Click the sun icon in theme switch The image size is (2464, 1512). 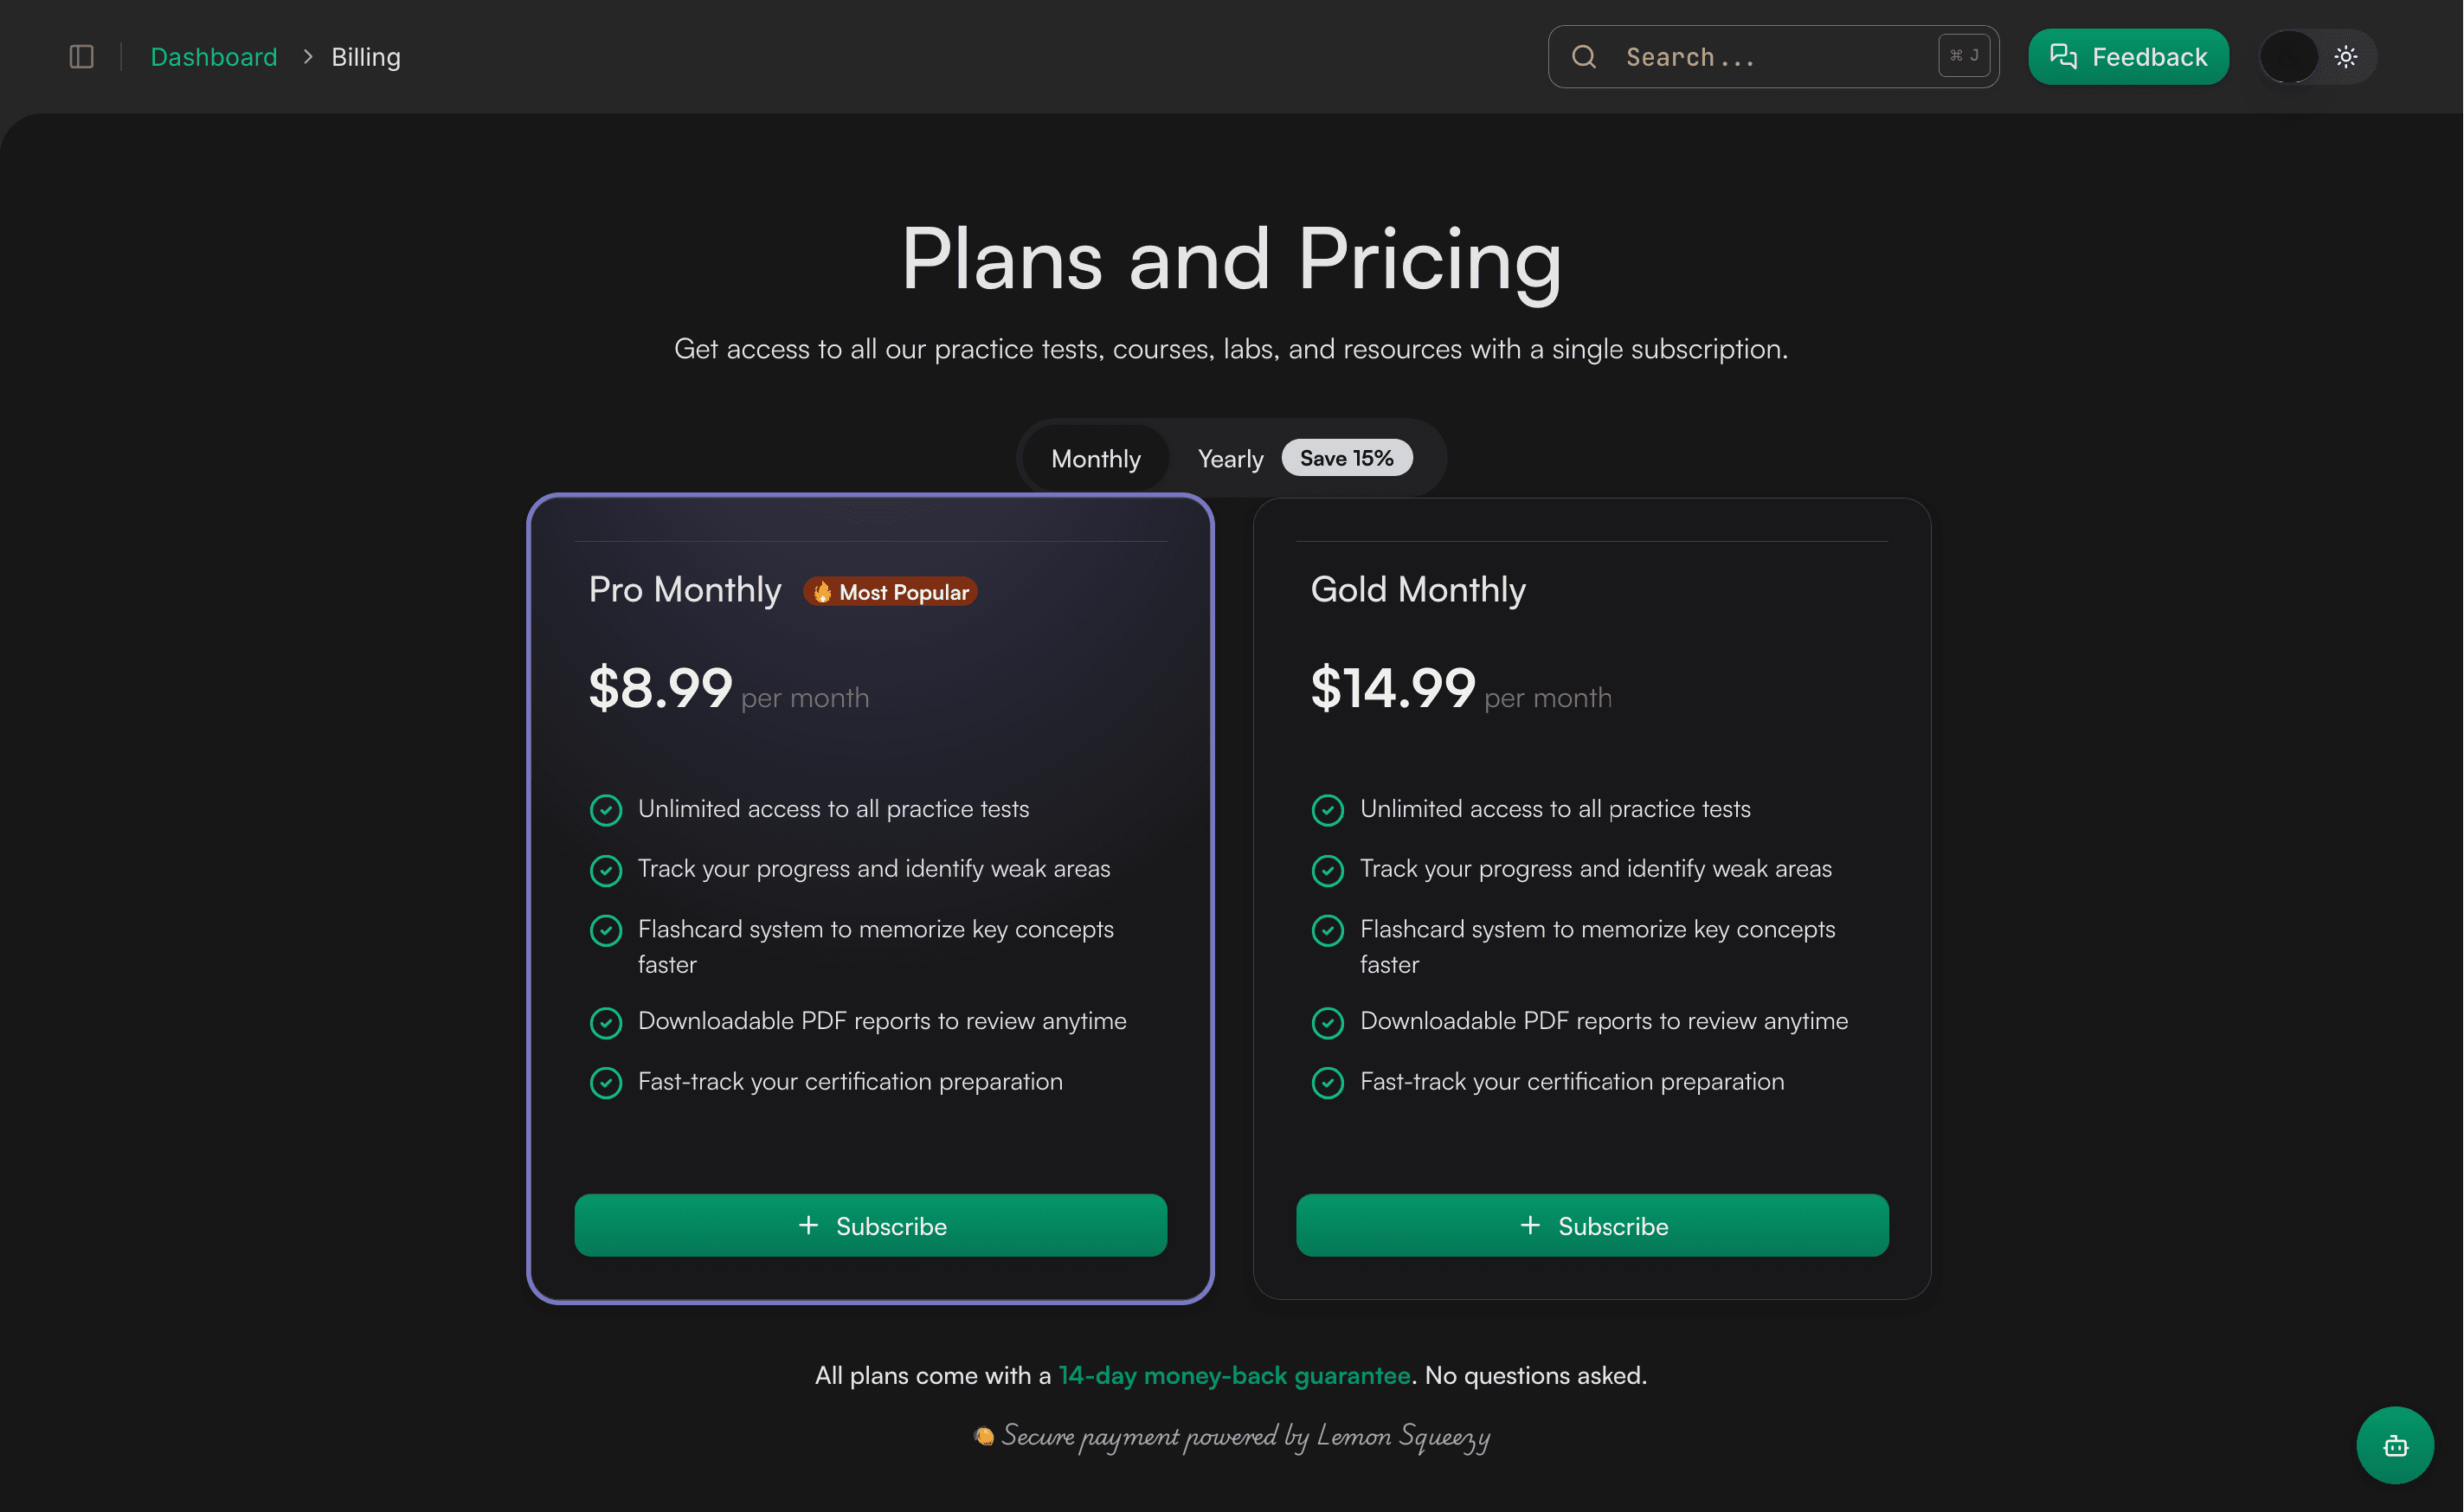click(2346, 57)
